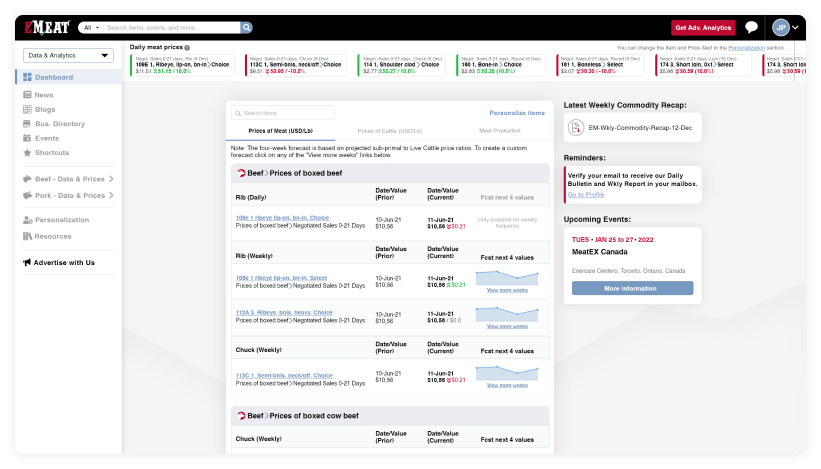
Task: Go to Bus. Directory in sidebar
Action: pyautogui.click(x=59, y=124)
